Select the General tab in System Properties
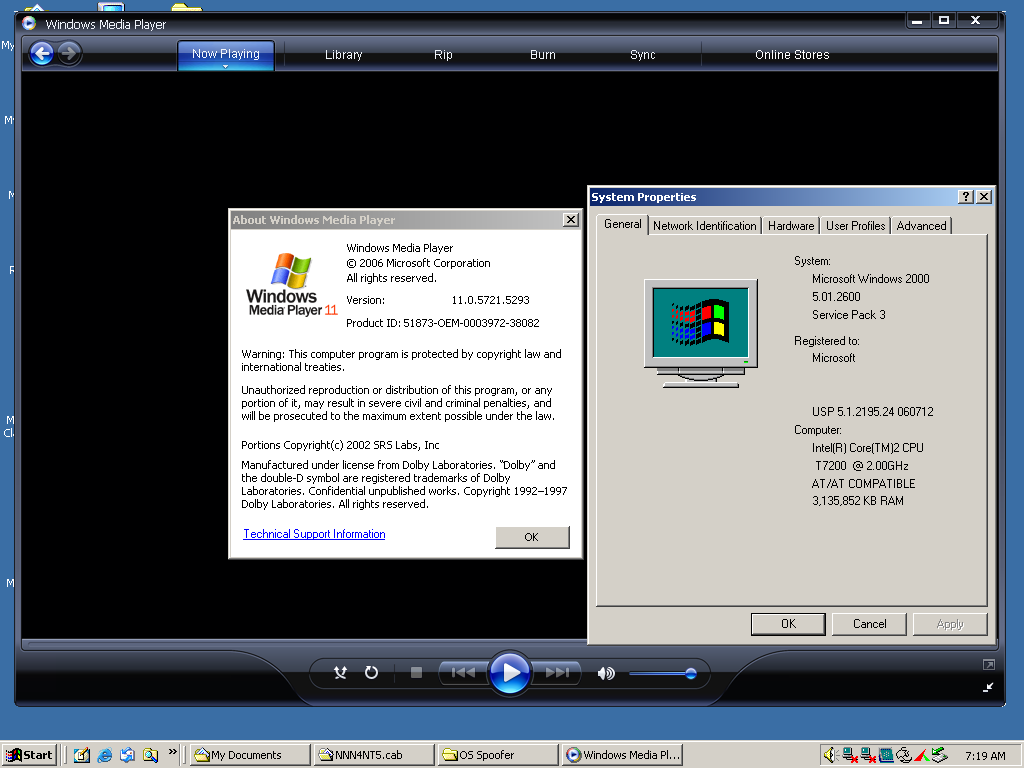This screenshot has height=768, width=1024. 622,224
